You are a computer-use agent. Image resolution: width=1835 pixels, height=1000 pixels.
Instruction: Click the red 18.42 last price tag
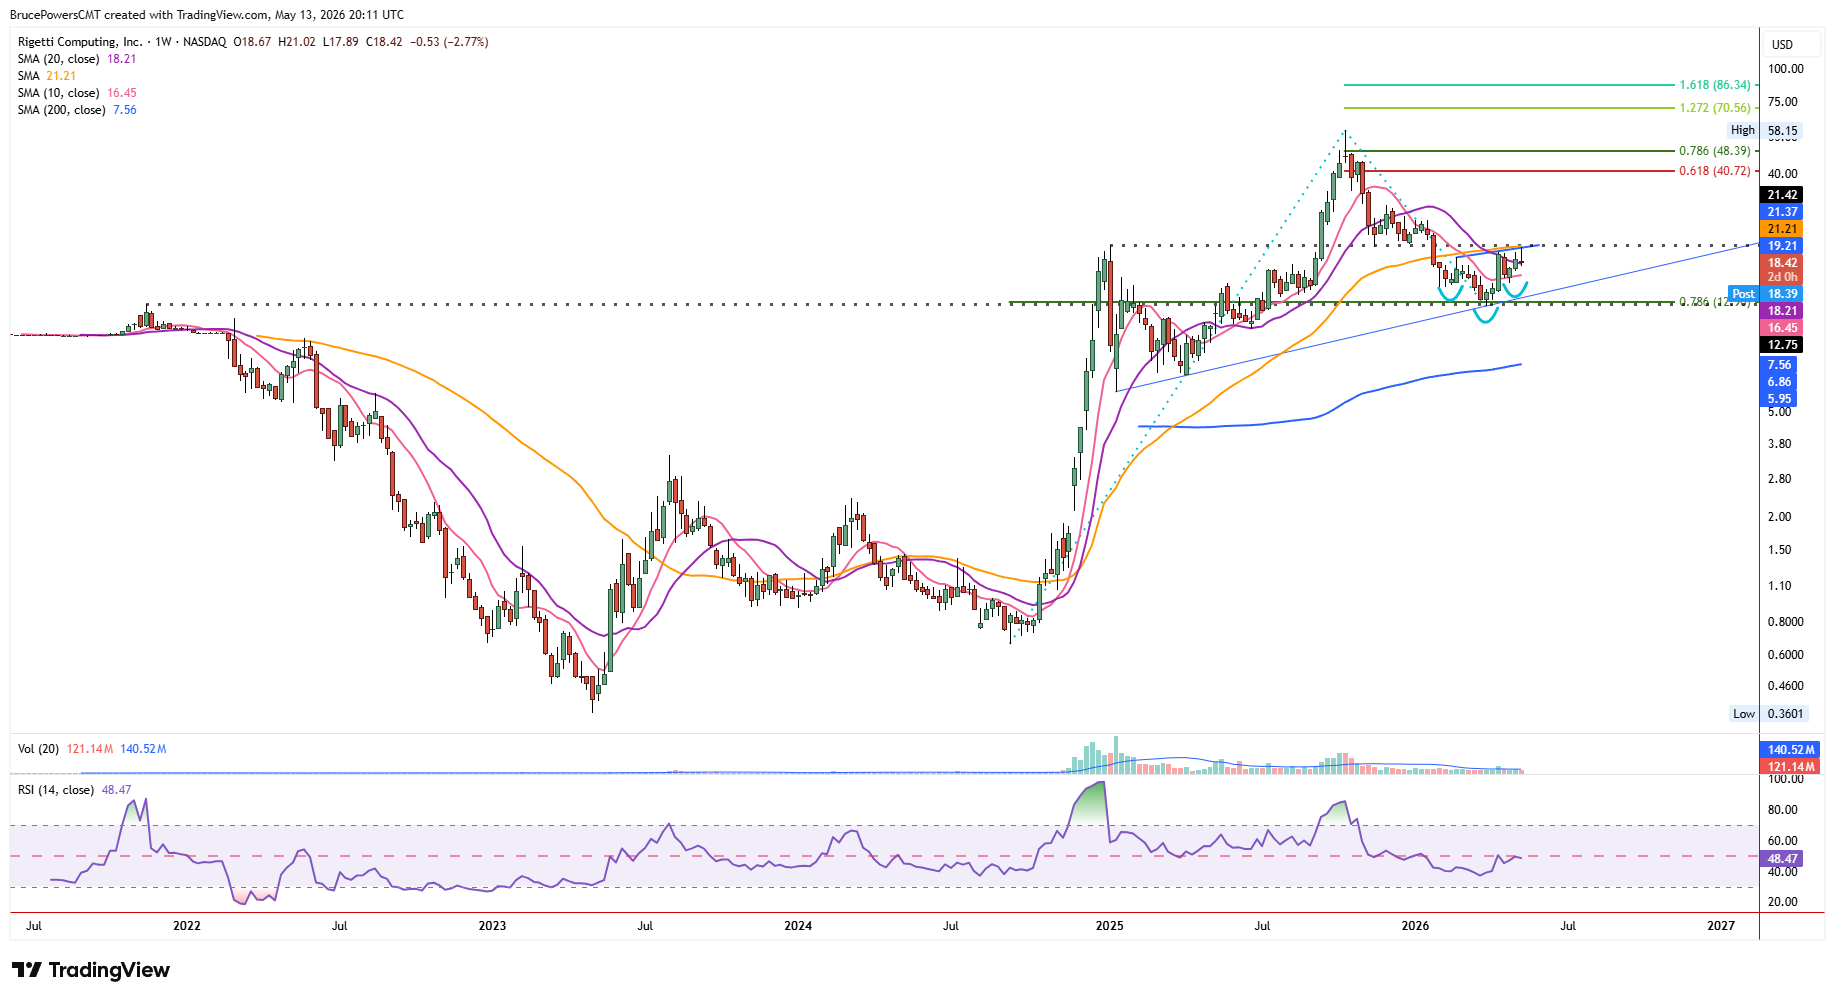point(1781,263)
